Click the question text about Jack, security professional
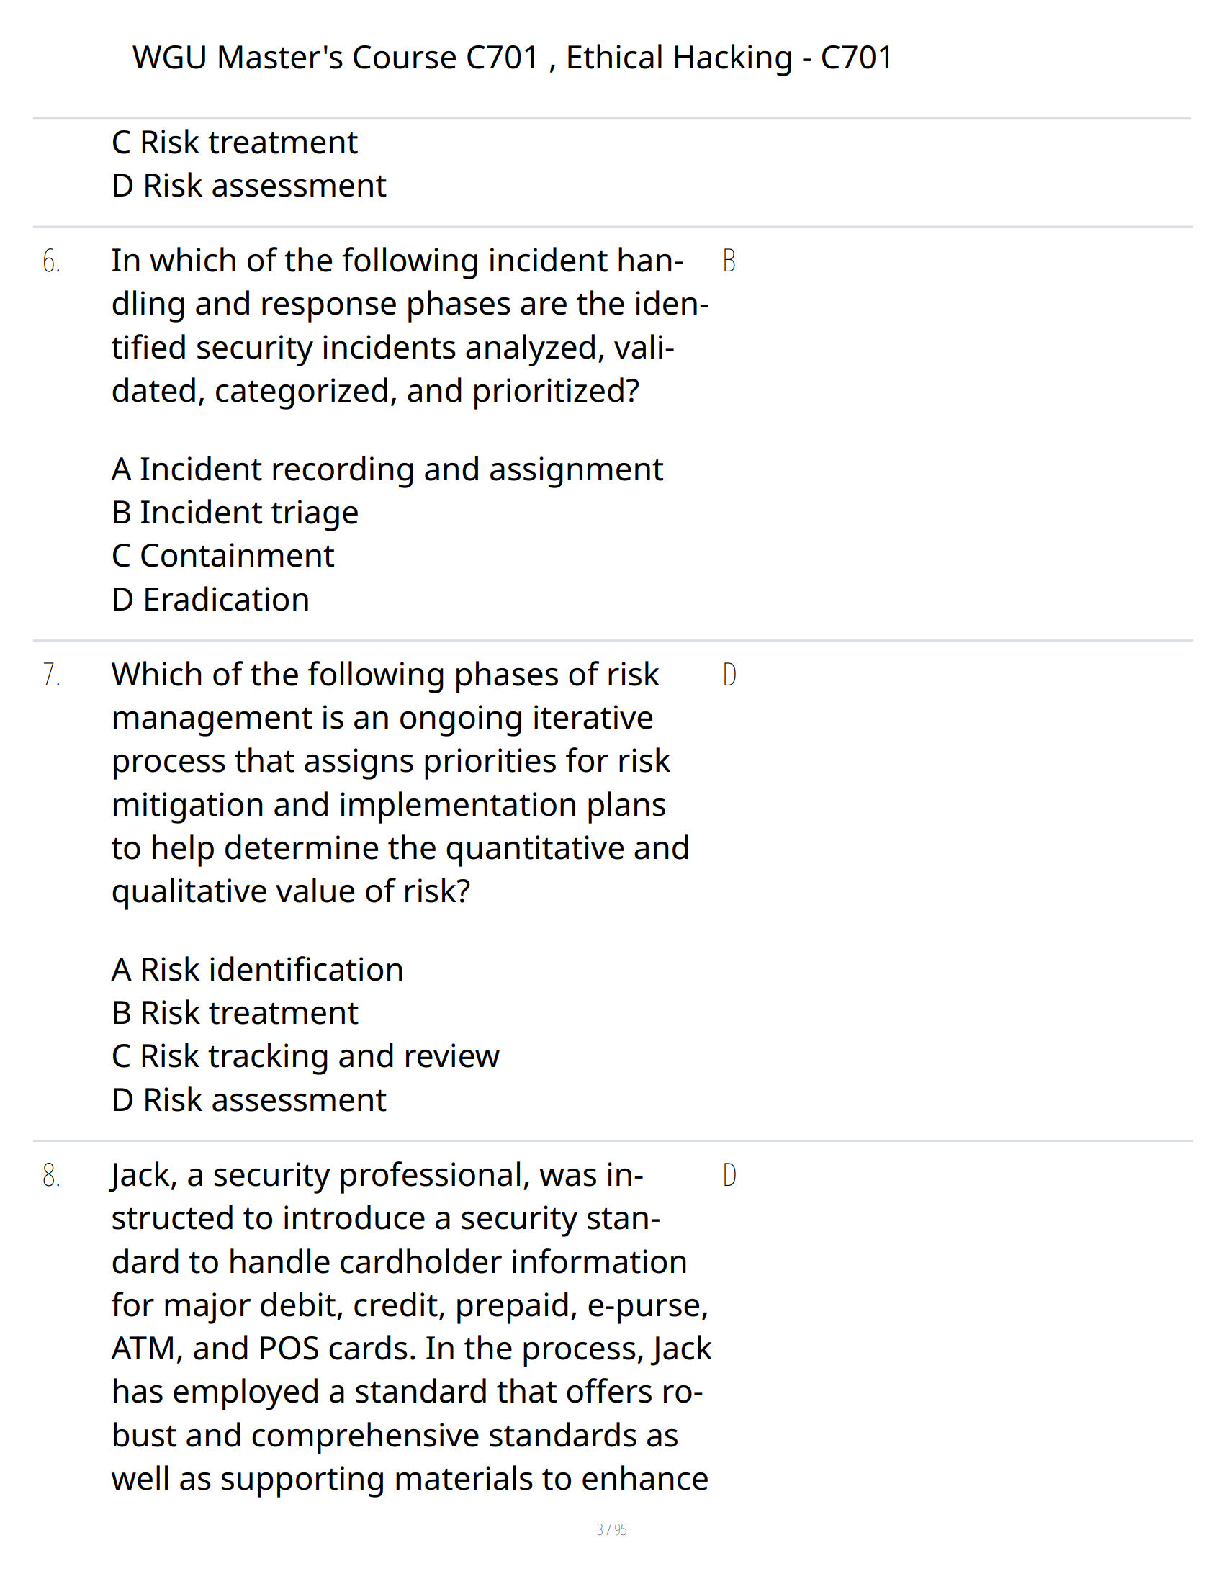 coord(411,1326)
